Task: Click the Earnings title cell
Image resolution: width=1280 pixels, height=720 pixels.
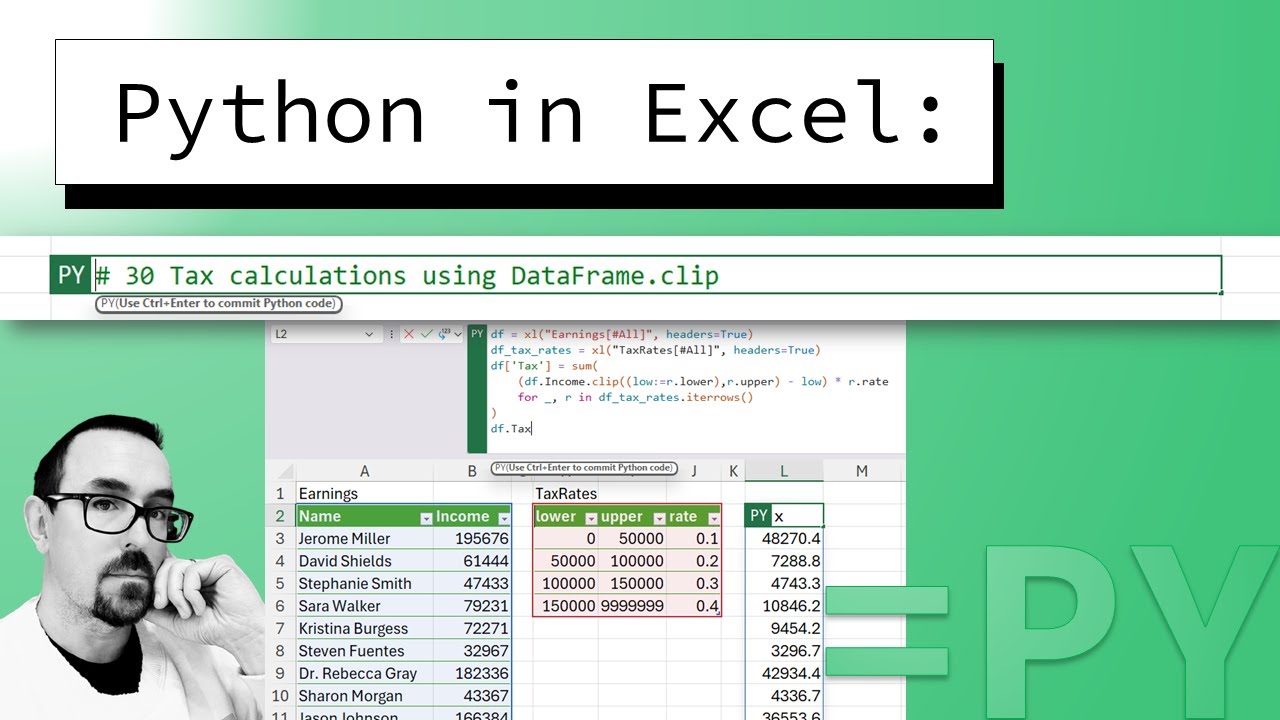Action: click(x=364, y=494)
